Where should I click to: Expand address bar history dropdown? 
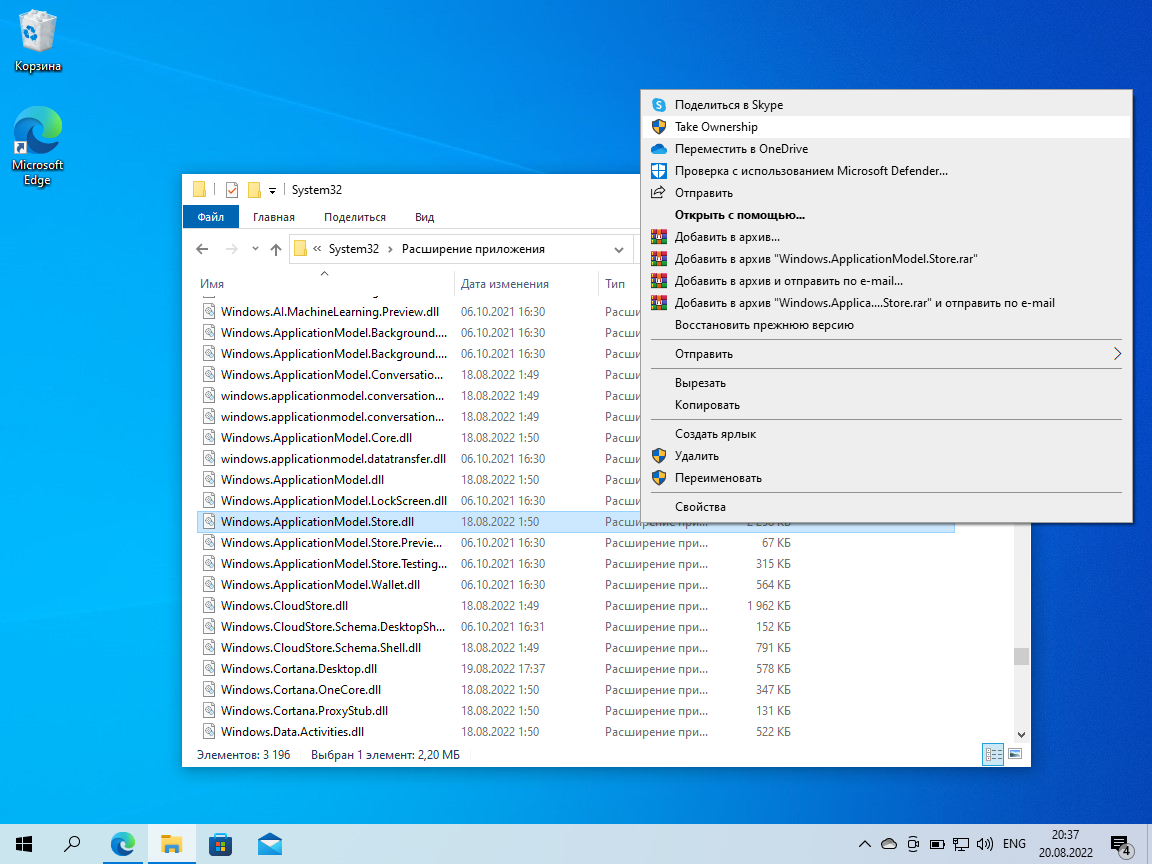coord(619,250)
